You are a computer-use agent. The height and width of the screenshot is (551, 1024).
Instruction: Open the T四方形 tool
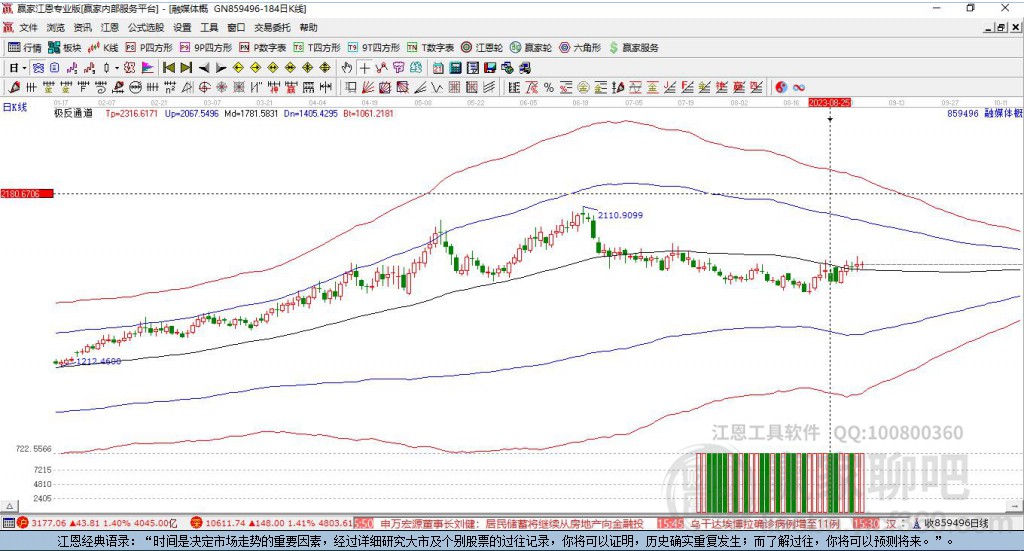pos(317,48)
